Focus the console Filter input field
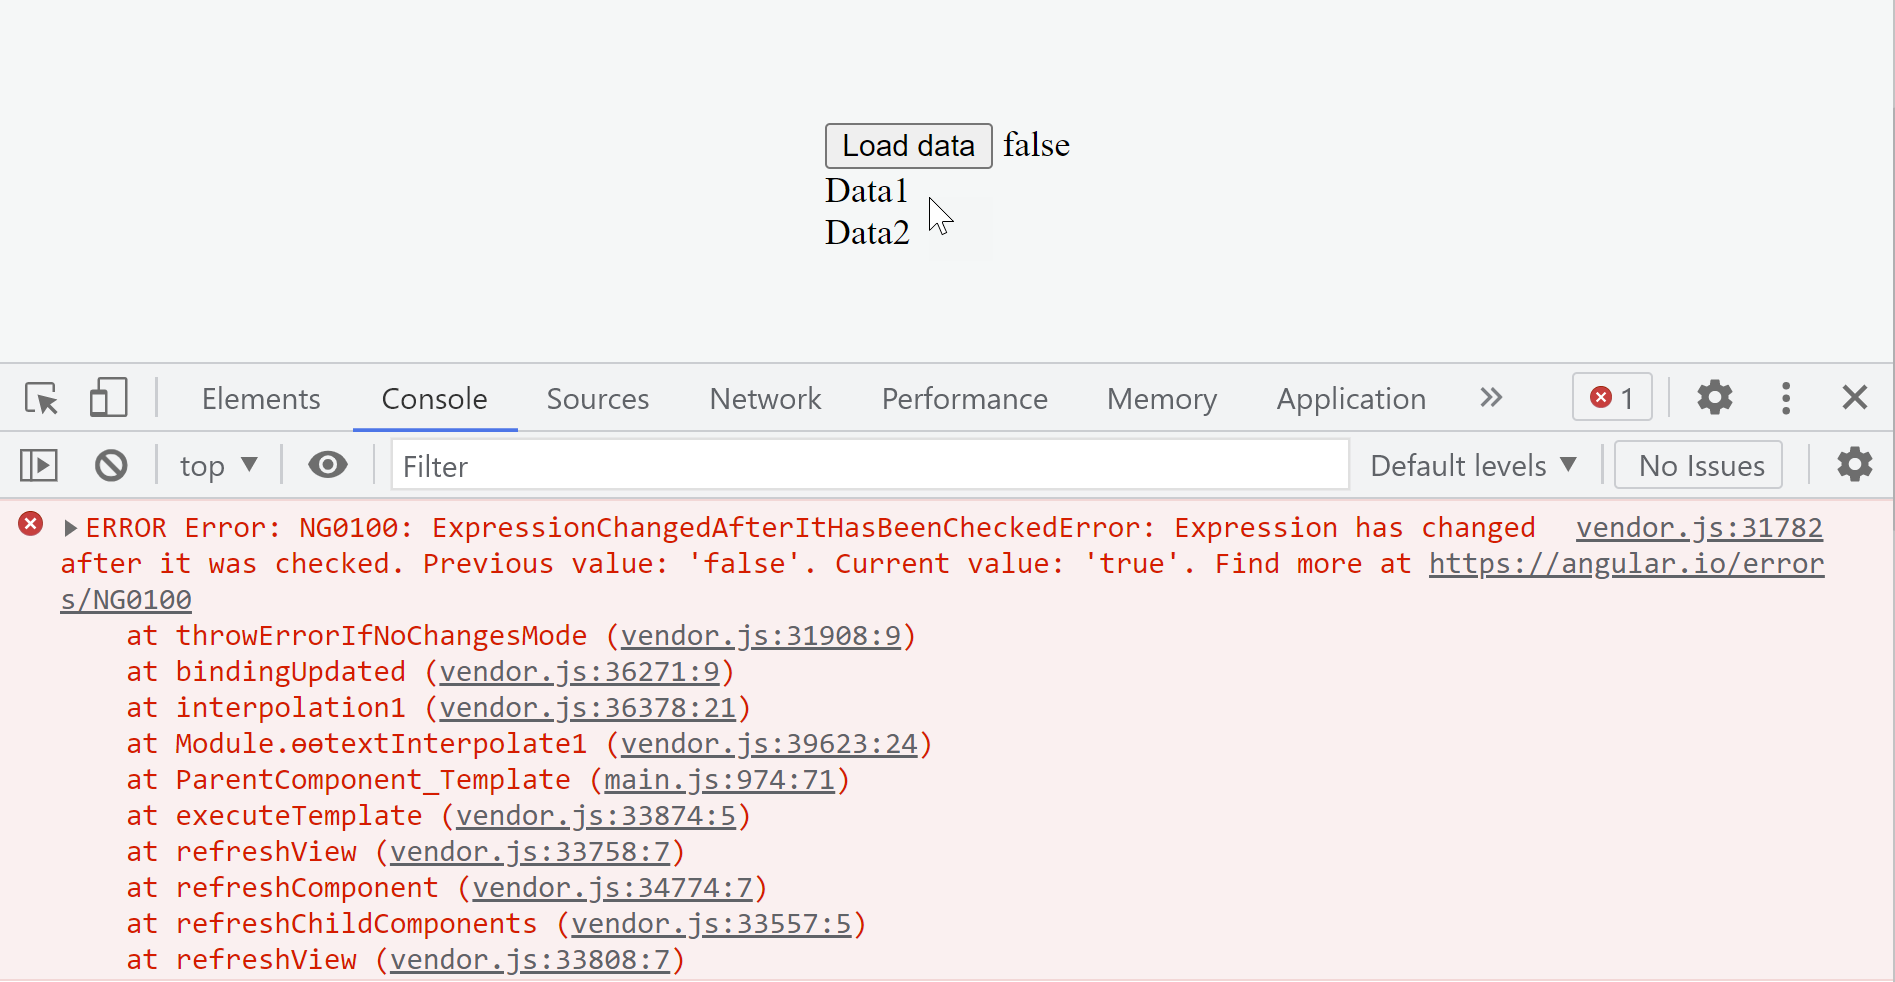The width and height of the screenshot is (1895, 982). tap(870, 466)
